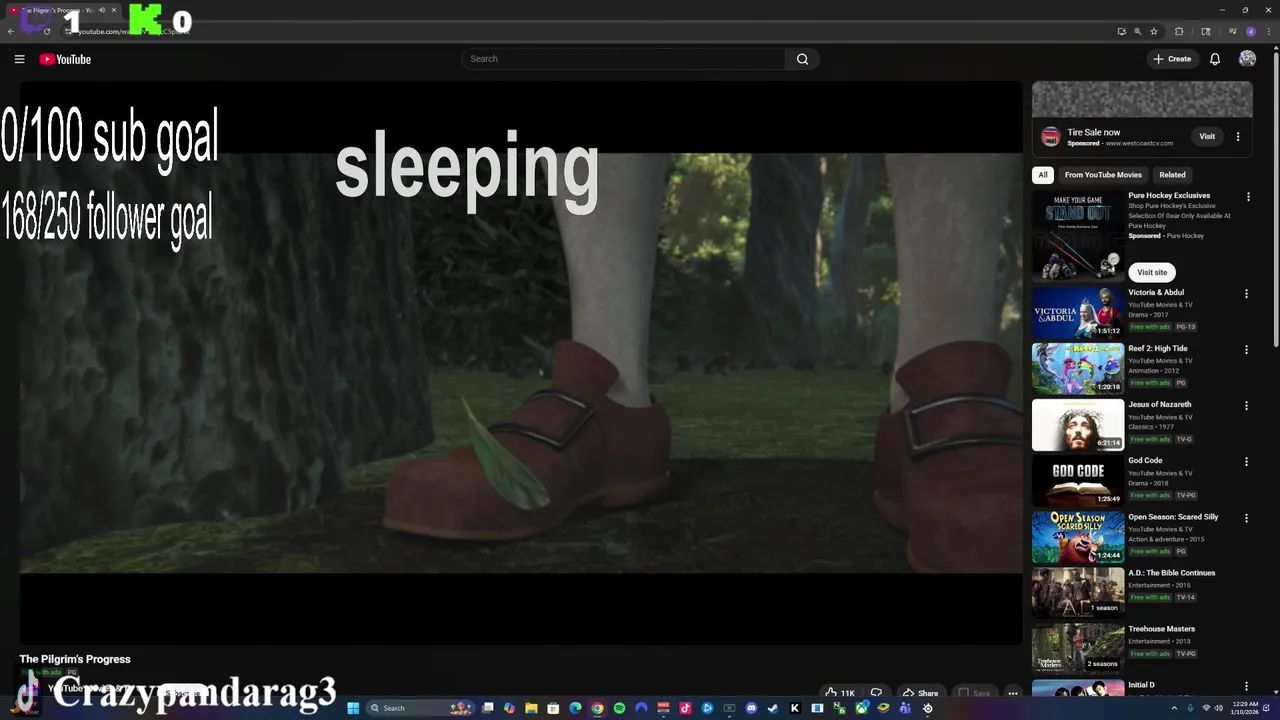Open options menu for Reef 2: High Tide

[x=1246, y=350]
